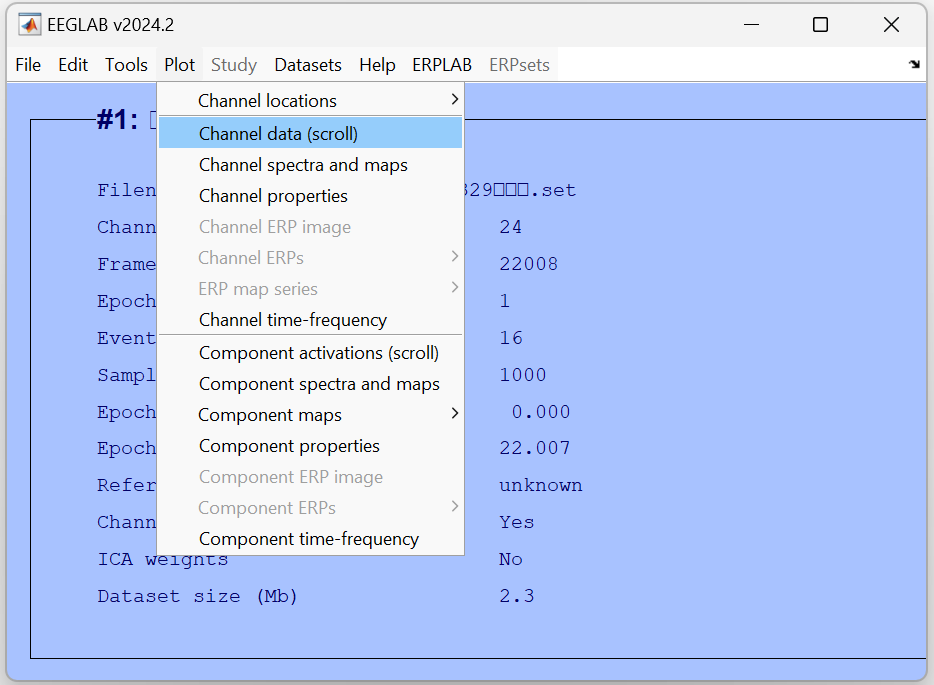Choose Channel spectra and maps

[x=310, y=164]
